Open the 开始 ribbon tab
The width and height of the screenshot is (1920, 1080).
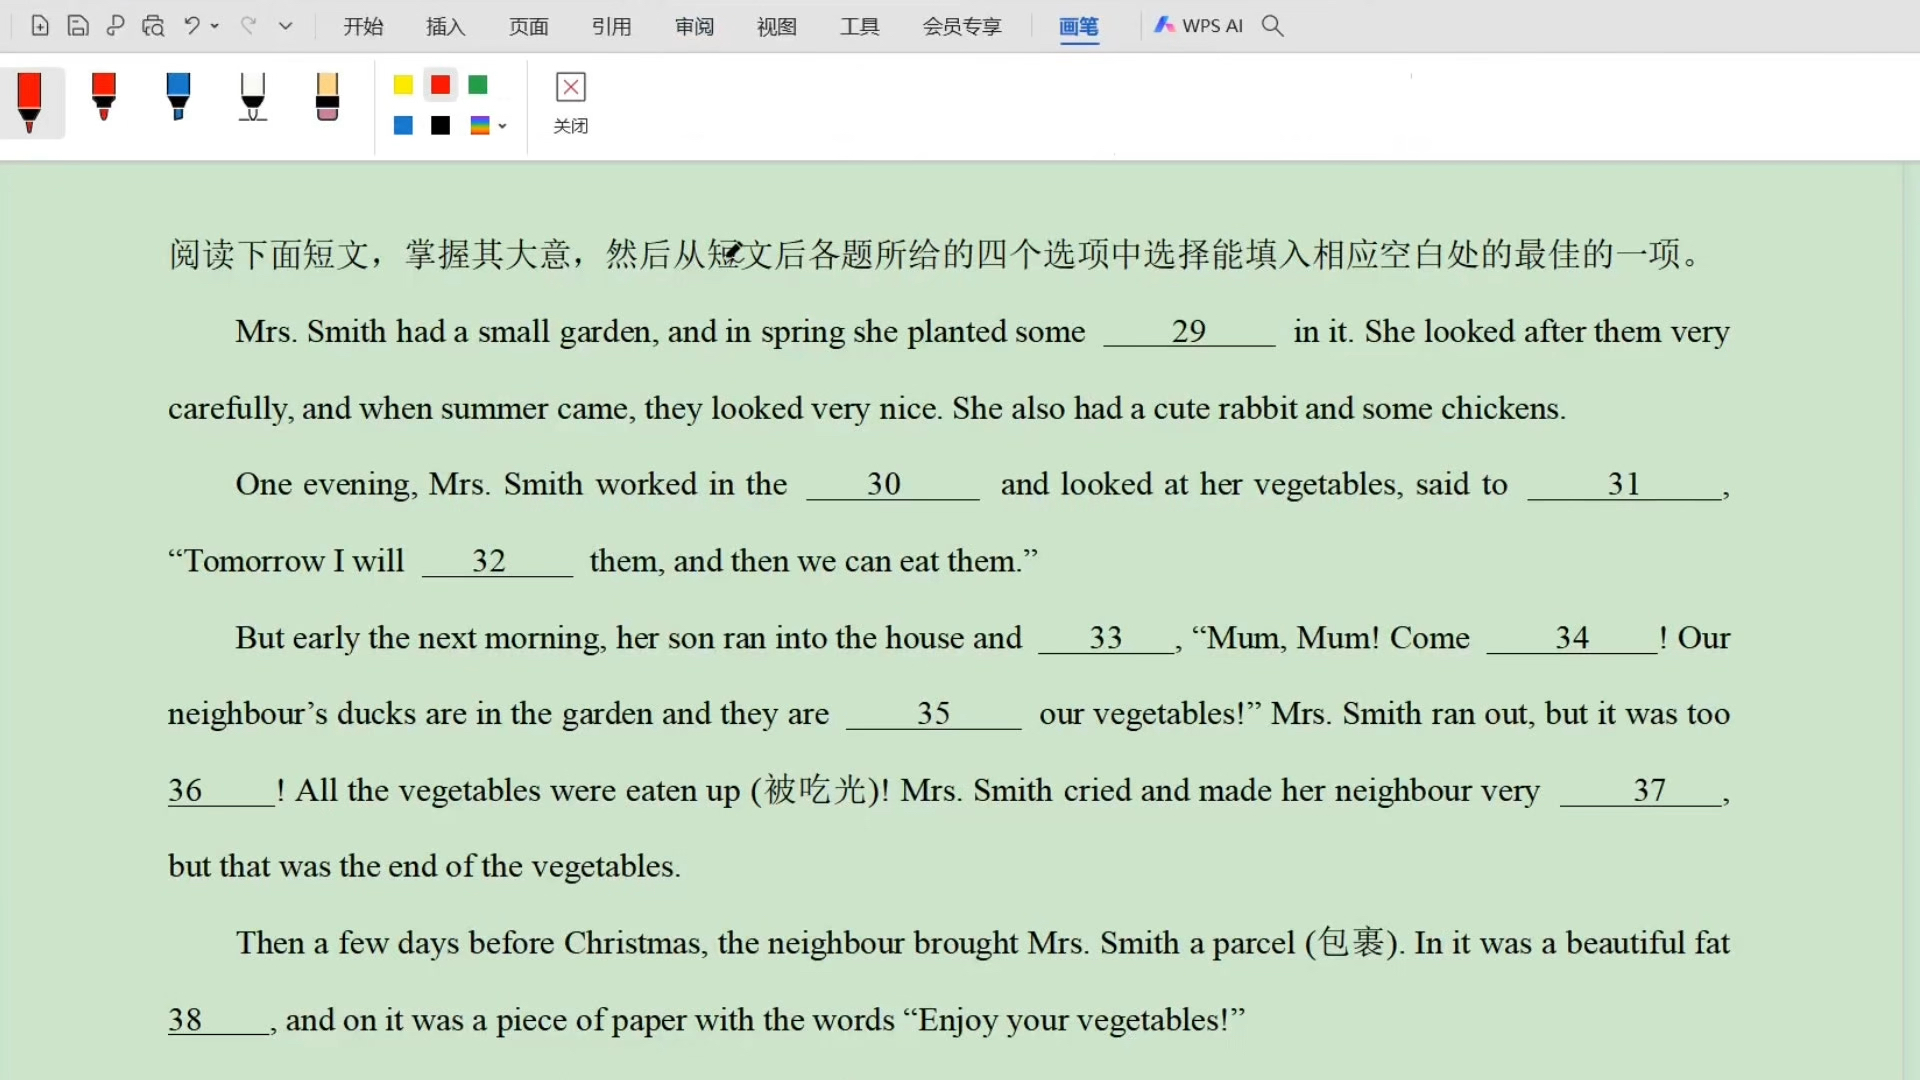coord(363,26)
